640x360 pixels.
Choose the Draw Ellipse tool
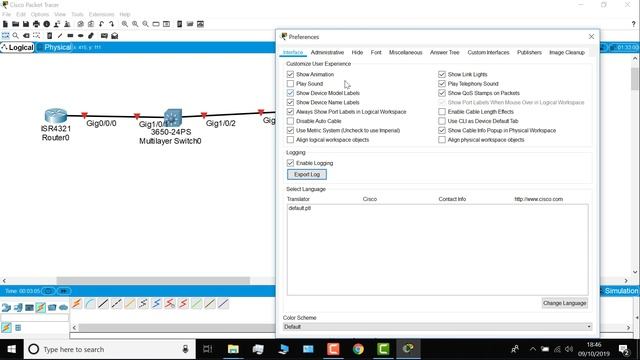80,36
